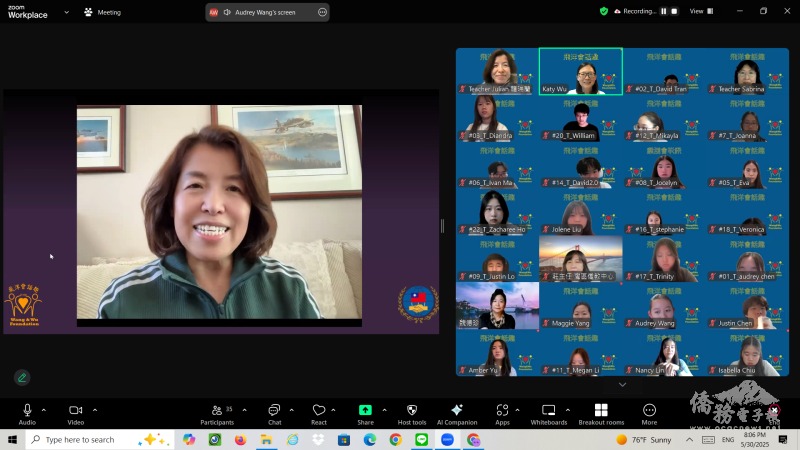Open the Chat panel
The width and height of the screenshot is (800, 450).
(x=274, y=411)
